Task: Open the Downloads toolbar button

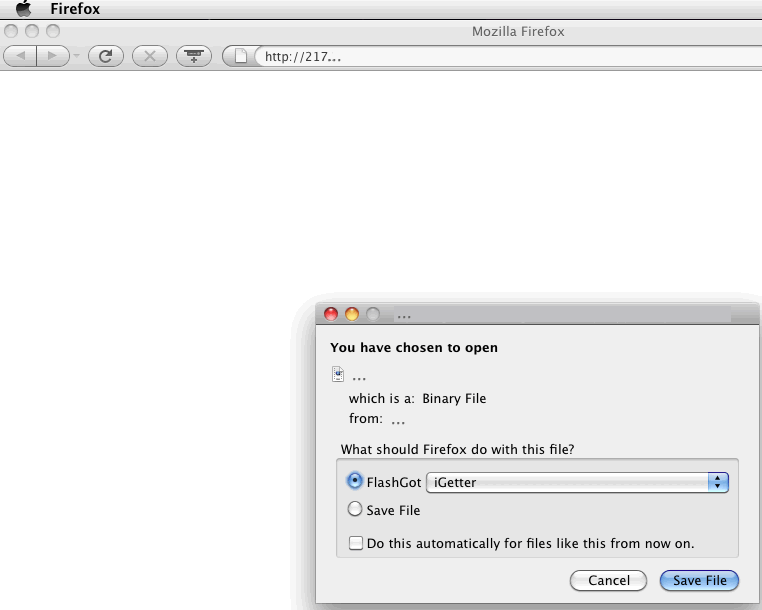Action: (194, 56)
